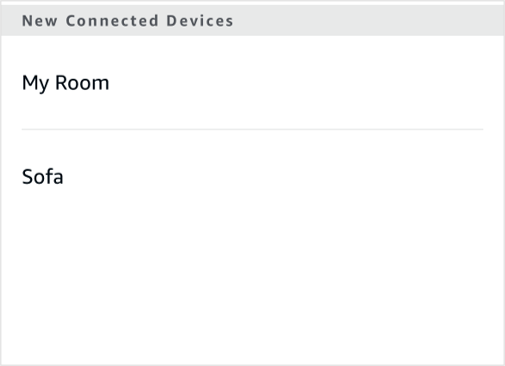Select the Sofa device

(x=252, y=176)
